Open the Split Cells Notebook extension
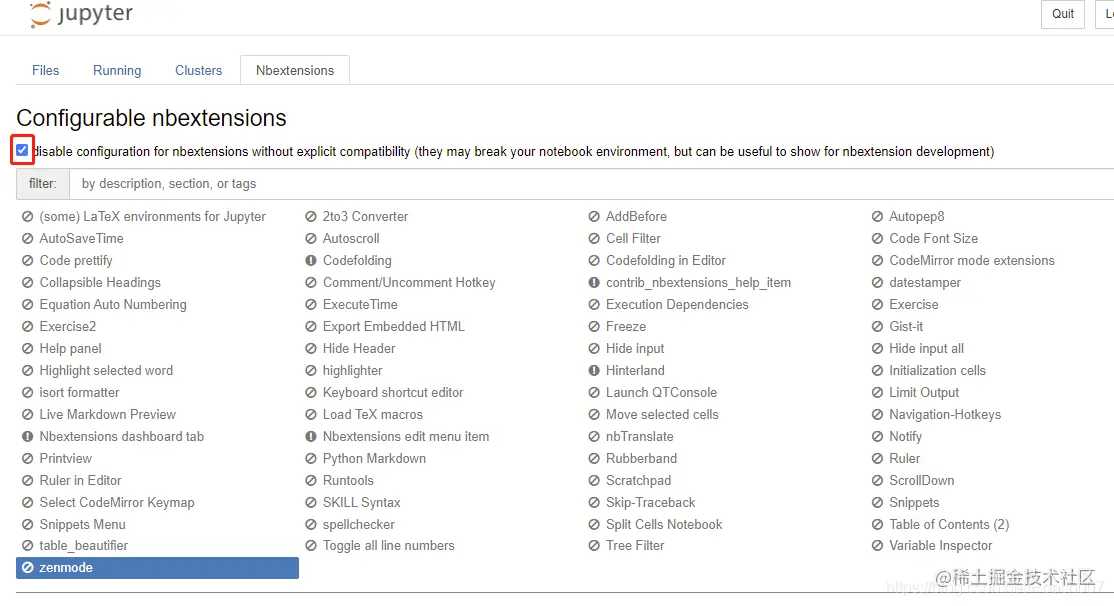This screenshot has width=1114, height=606. point(664,525)
